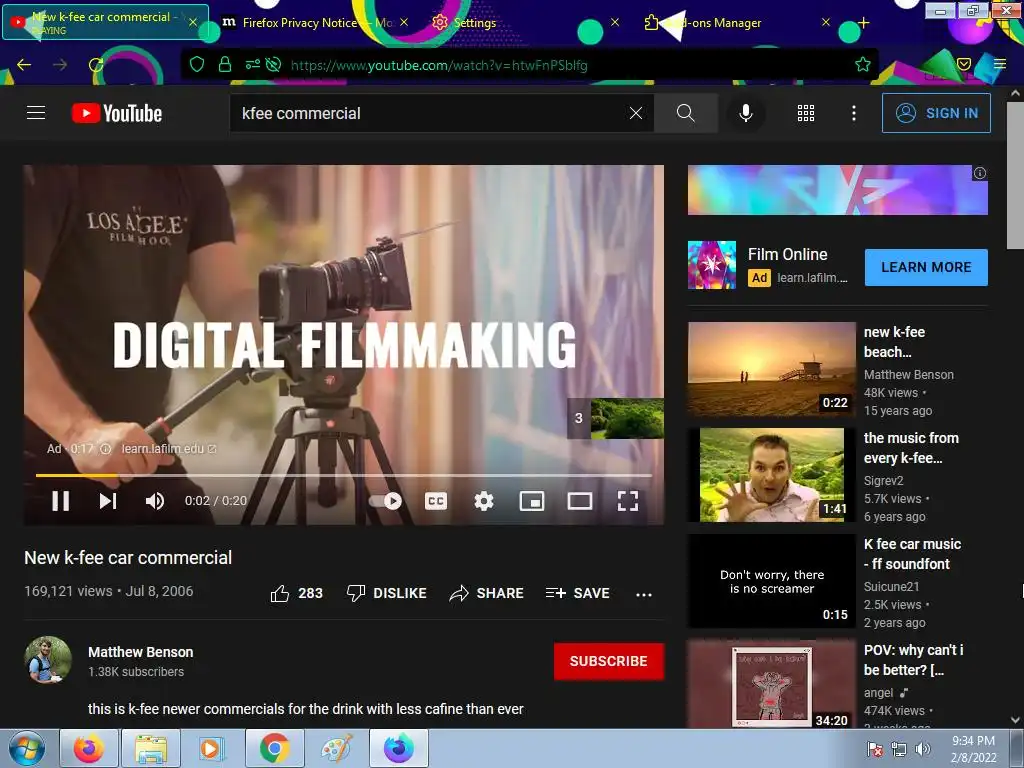Clear the search box text
Viewport: 1024px width, 768px height.
pos(635,113)
